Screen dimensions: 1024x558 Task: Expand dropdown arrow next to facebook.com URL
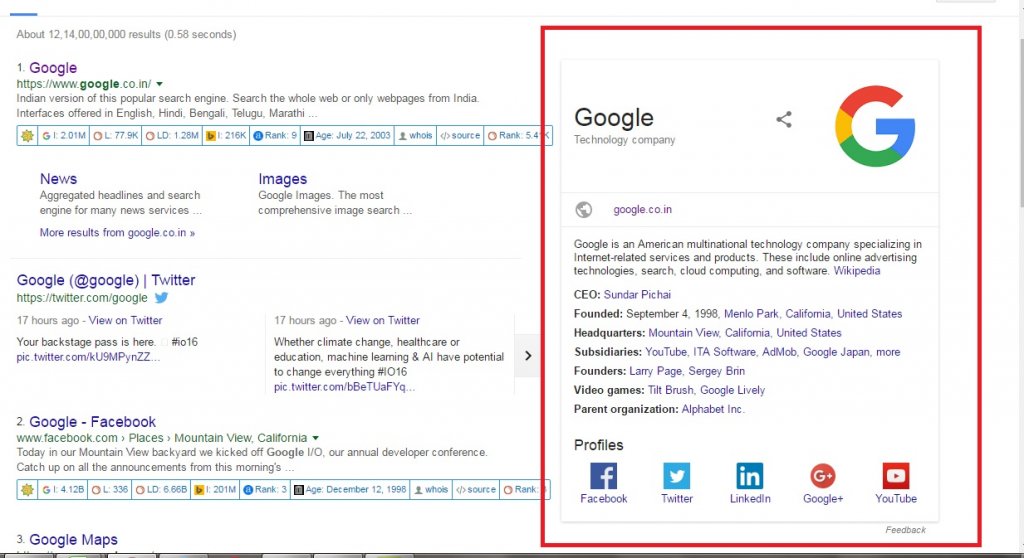point(315,438)
